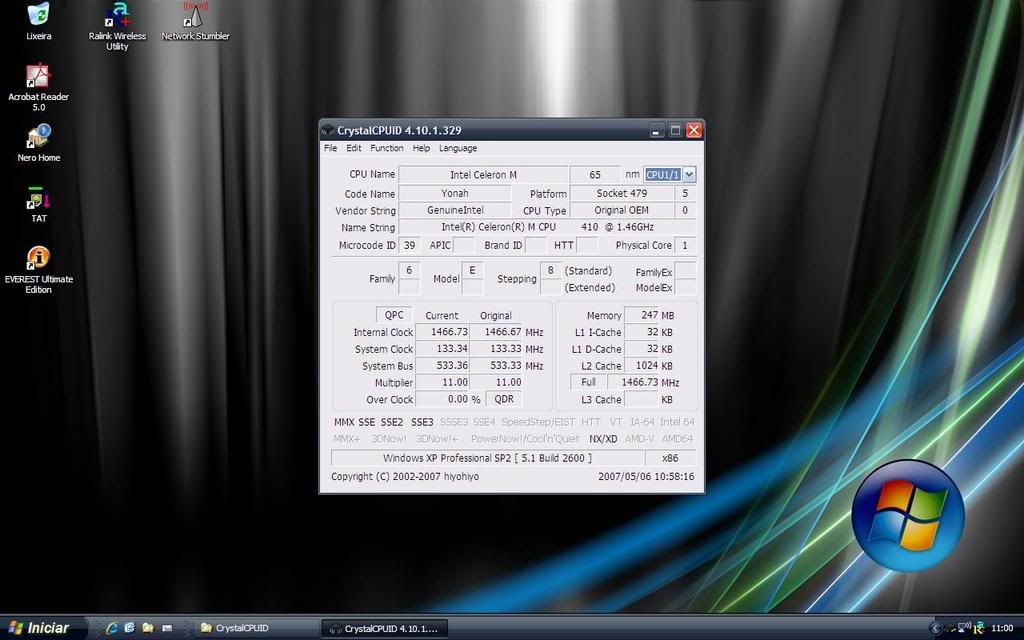Click the Iniciar start button
The image size is (1024, 640).
(x=38, y=628)
